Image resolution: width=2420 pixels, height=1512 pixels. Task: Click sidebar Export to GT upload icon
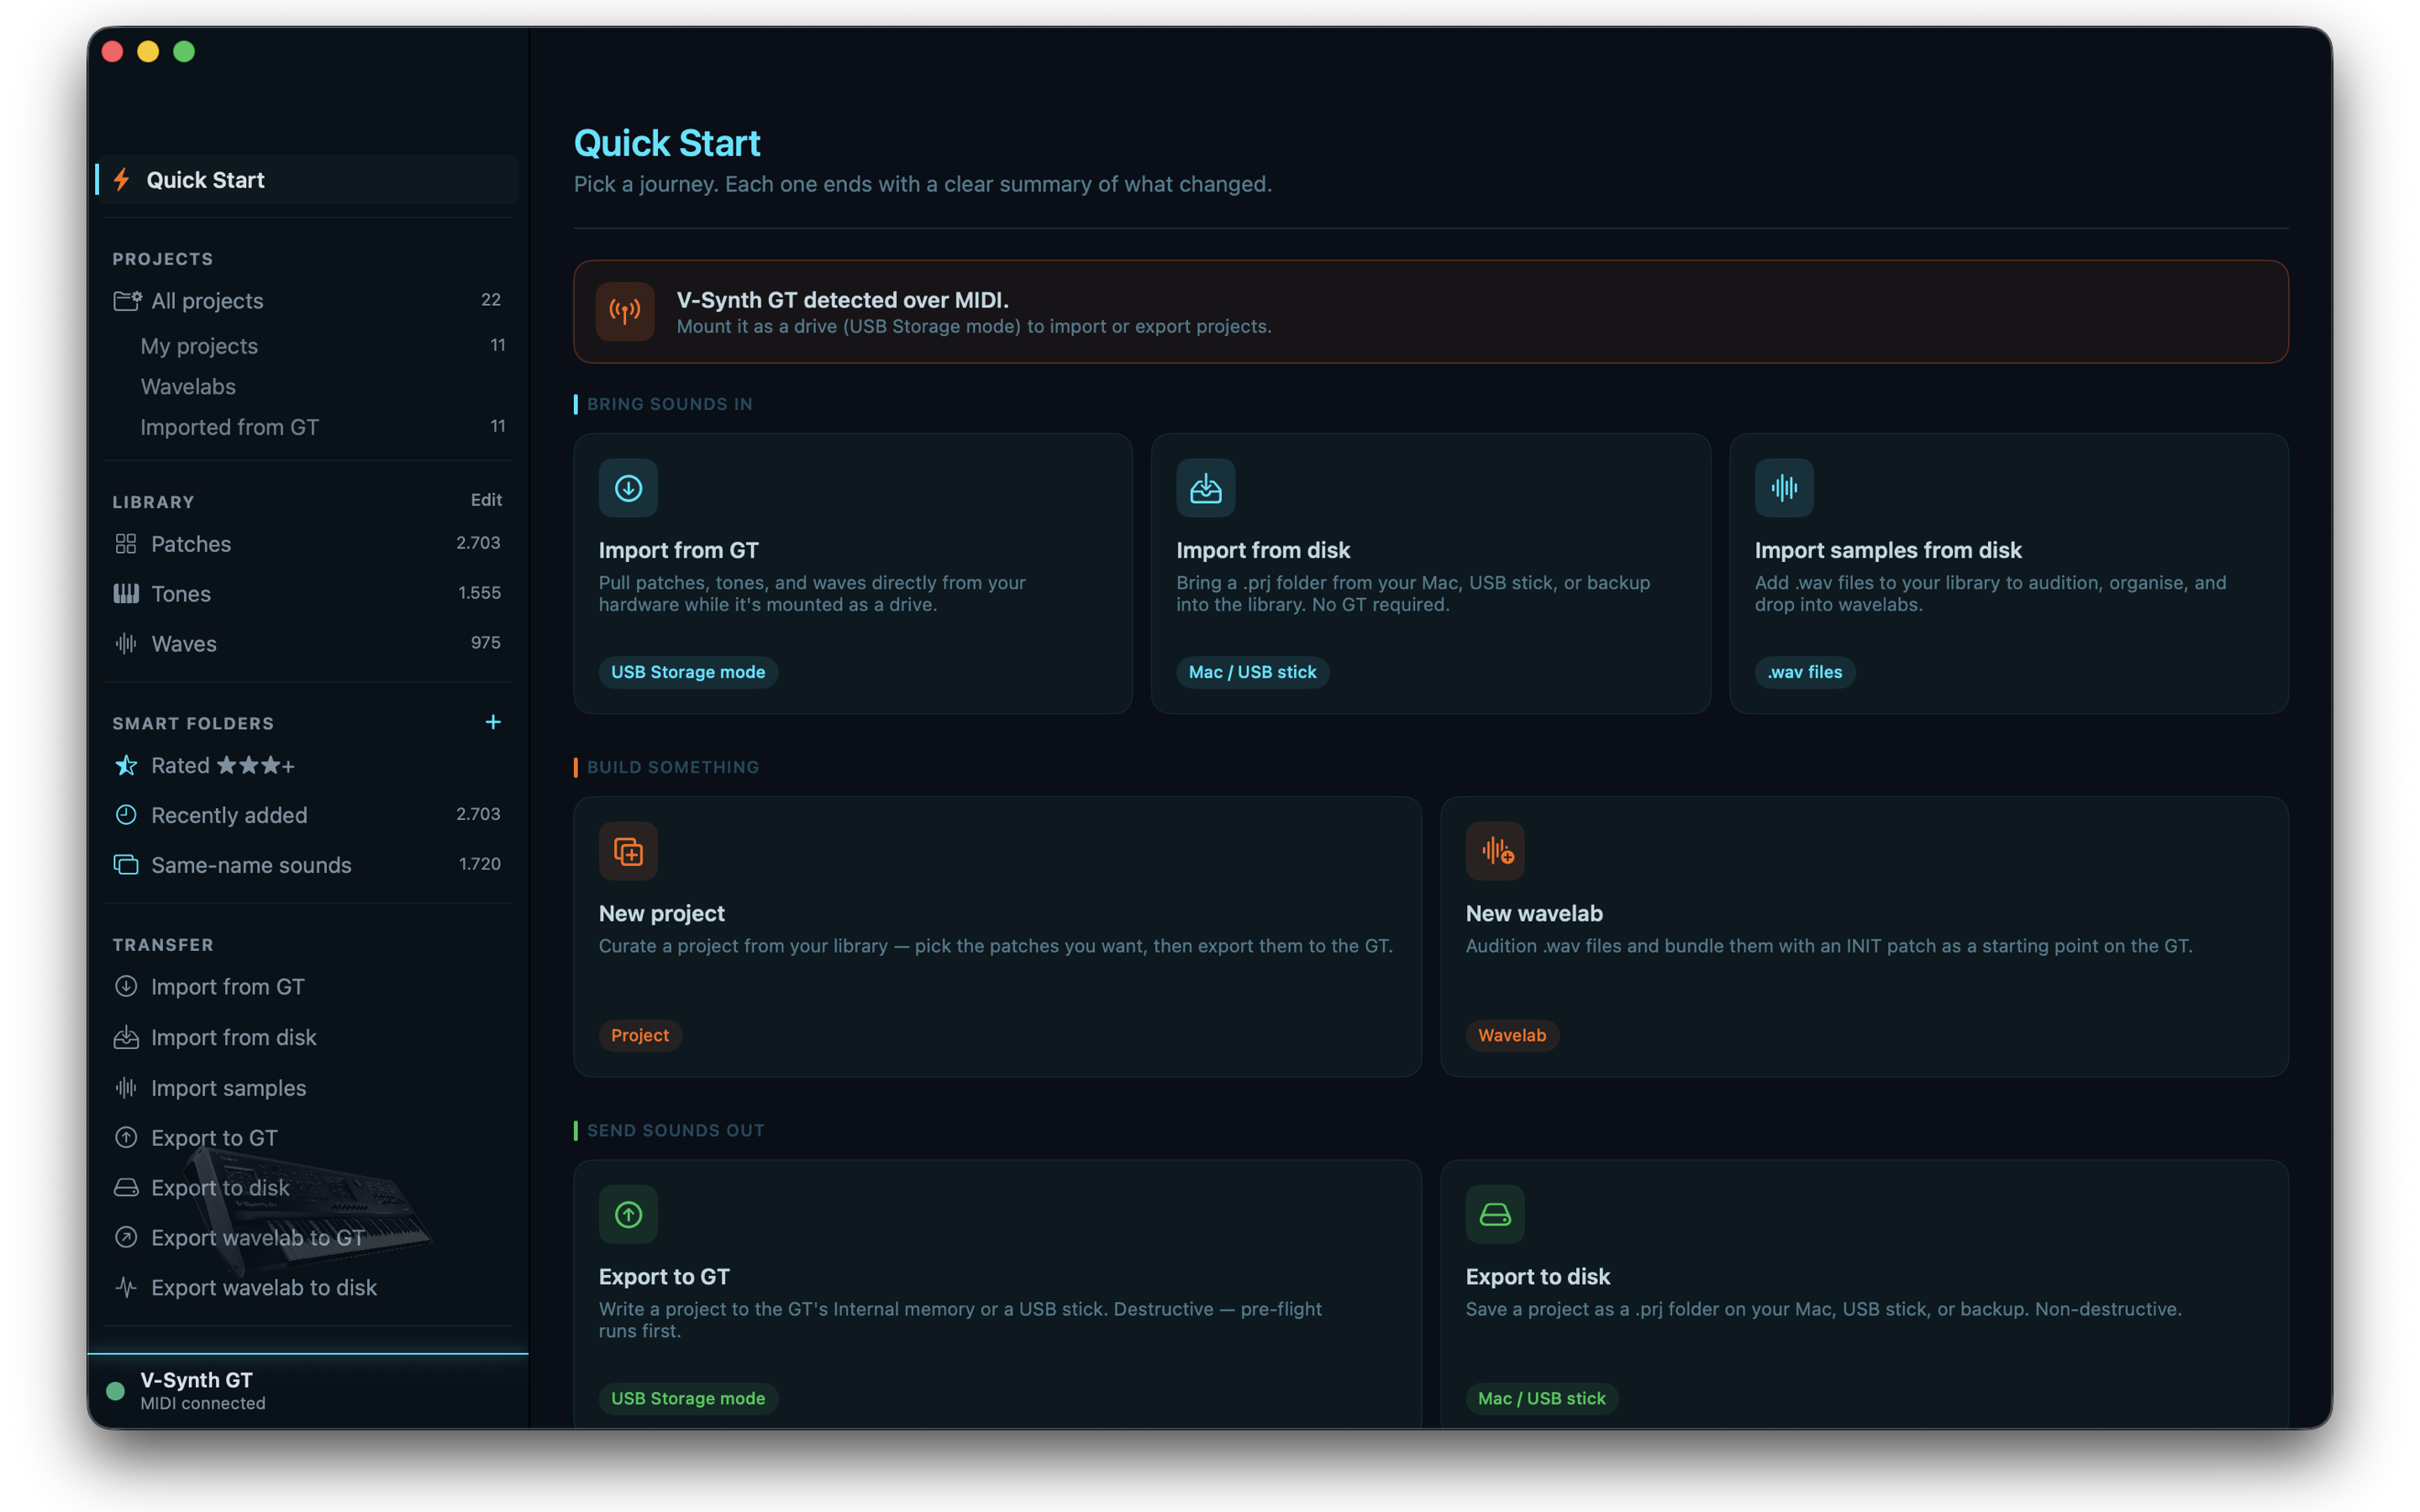click(126, 1138)
